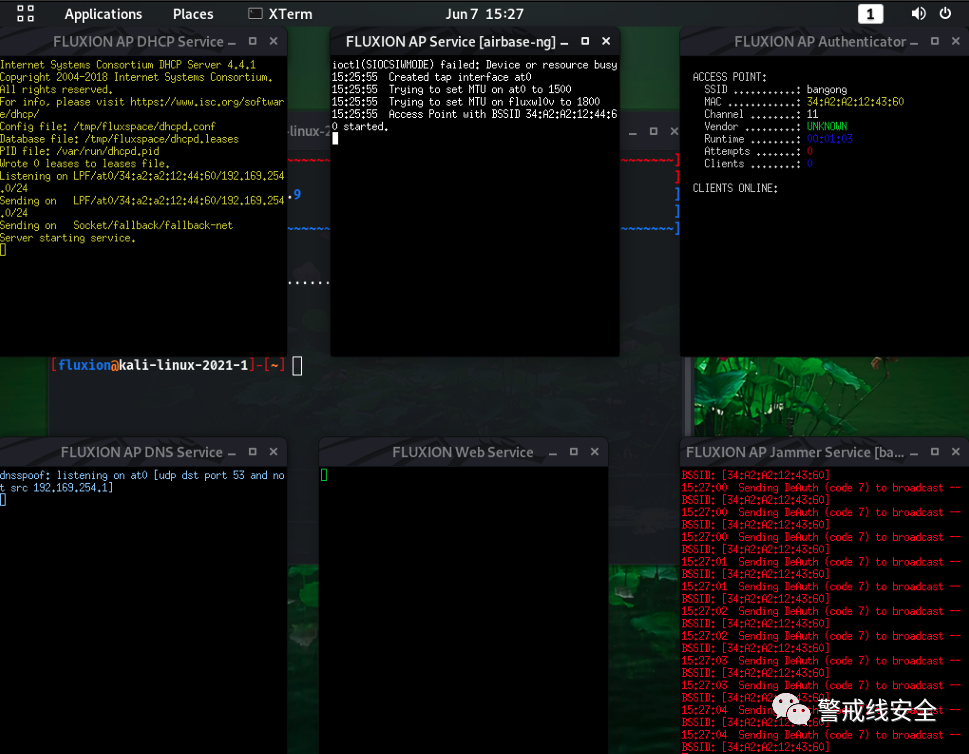Maximize the FLUXION AP DNS Service window

coord(253,452)
